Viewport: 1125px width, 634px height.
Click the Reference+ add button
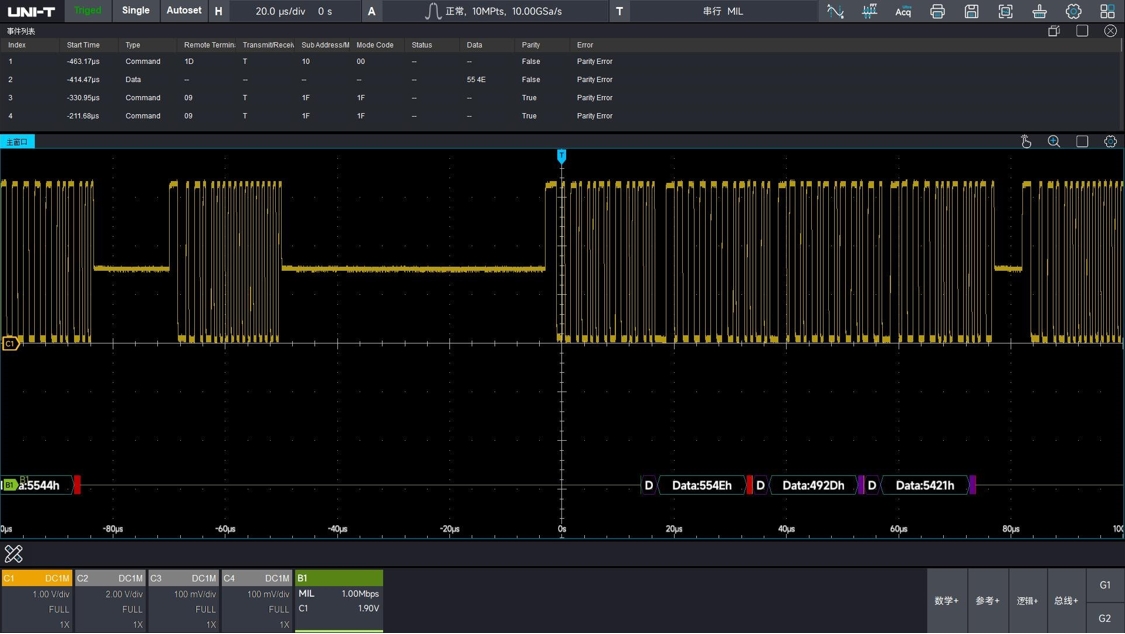click(x=987, y=600)
